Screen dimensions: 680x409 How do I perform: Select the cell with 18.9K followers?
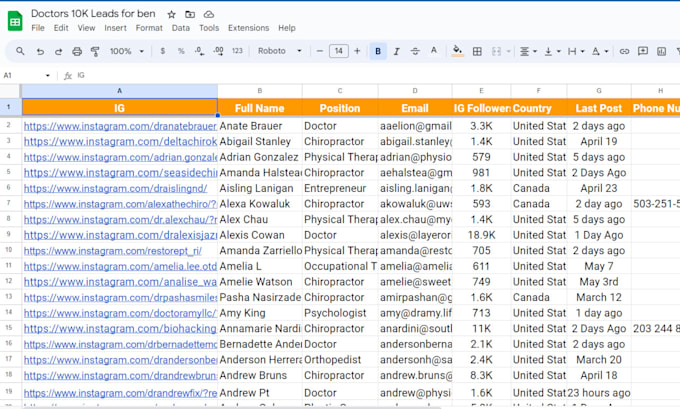click(x=481, y=235)
